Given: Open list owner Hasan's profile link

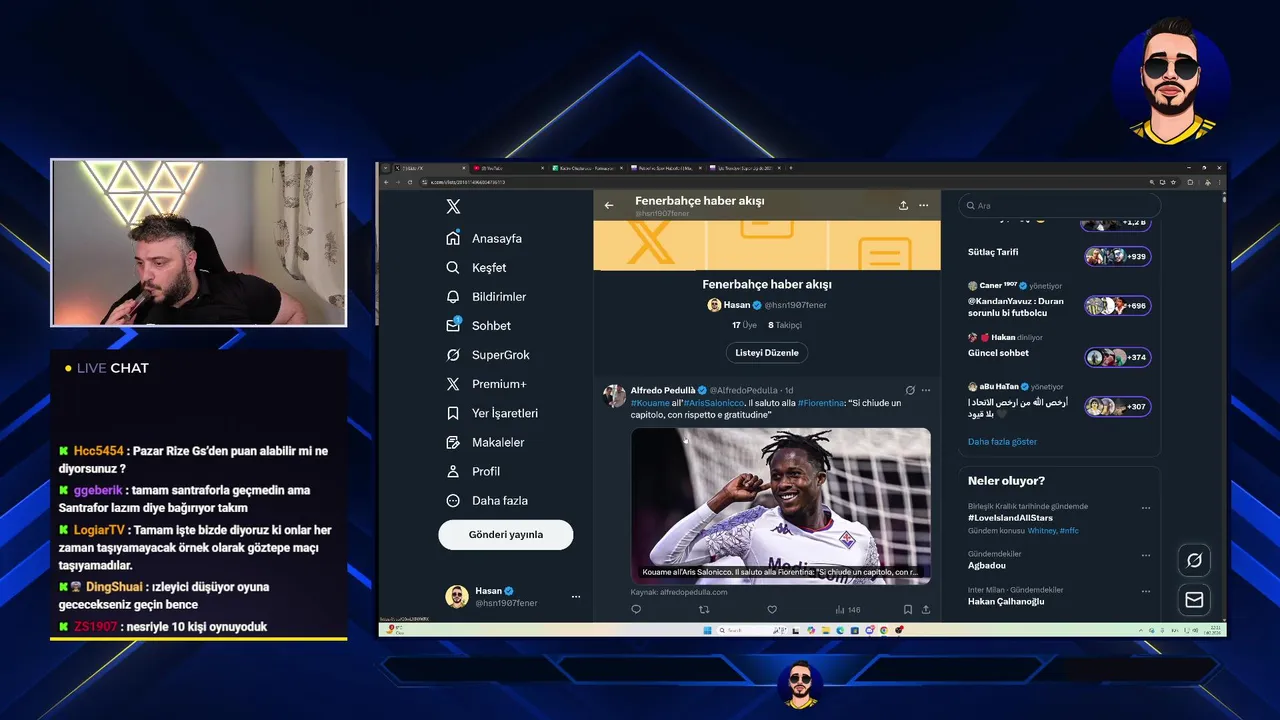Looking at the screenshot, I should (x=767, y=305).
